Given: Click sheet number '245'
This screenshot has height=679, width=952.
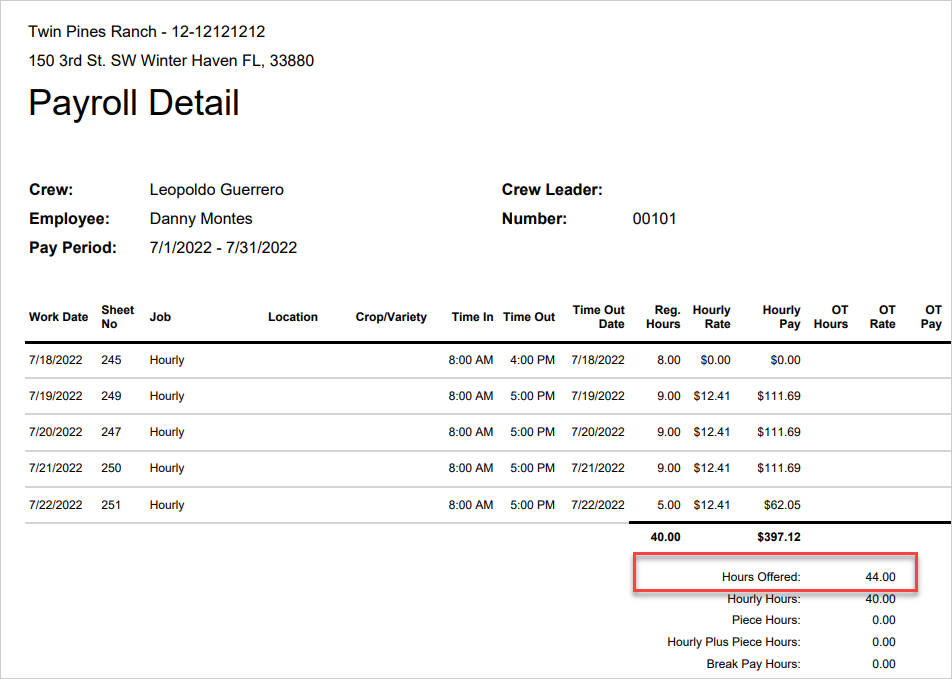Looking at the screenshot, I should [111, 360].
